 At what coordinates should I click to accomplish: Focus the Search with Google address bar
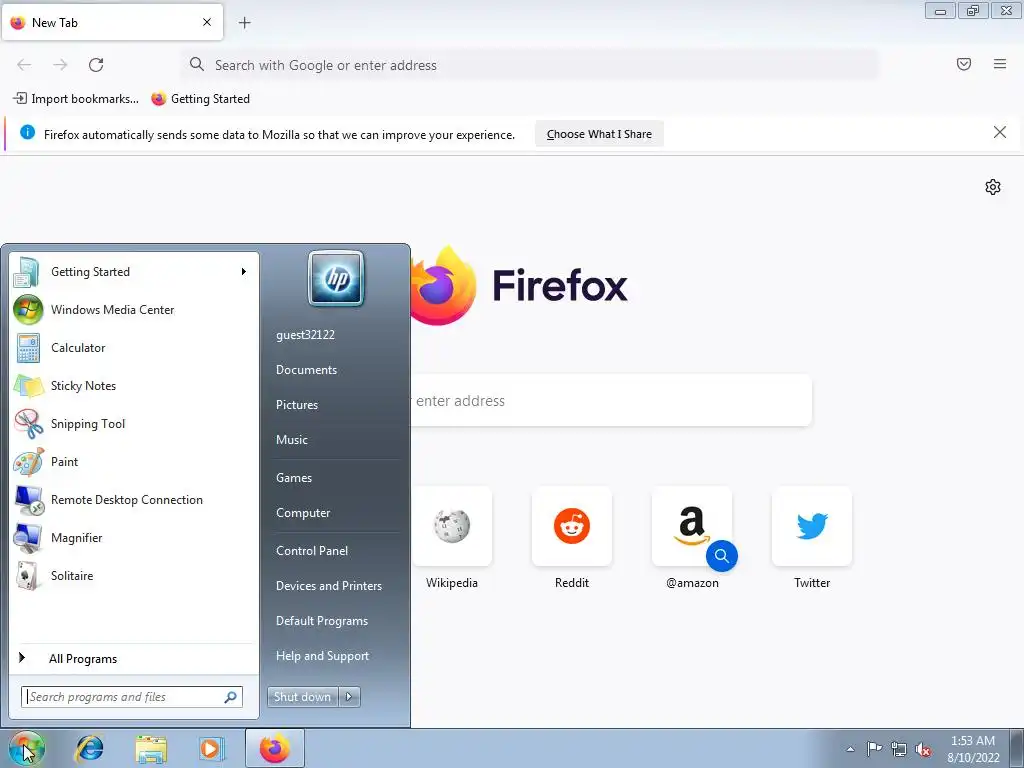[x=530, y=65]
